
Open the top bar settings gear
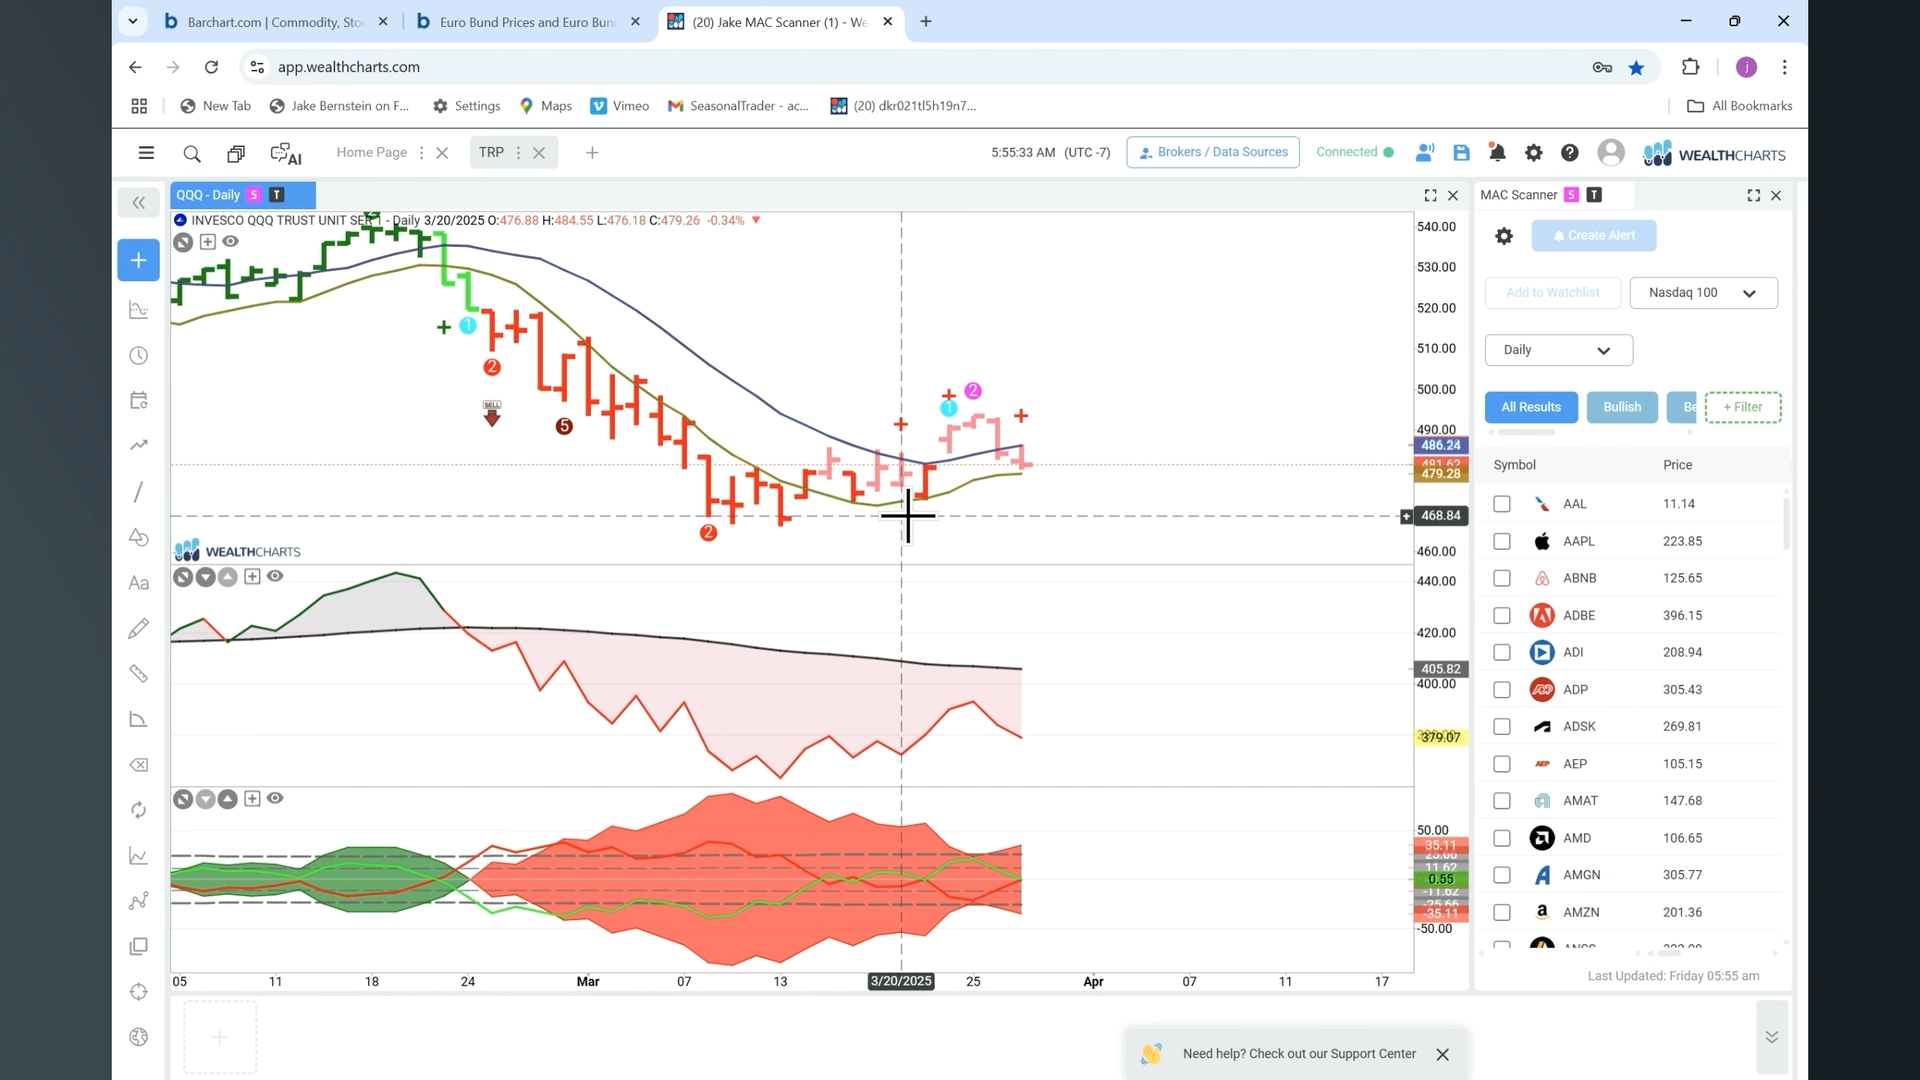(x=1533, y=153)
